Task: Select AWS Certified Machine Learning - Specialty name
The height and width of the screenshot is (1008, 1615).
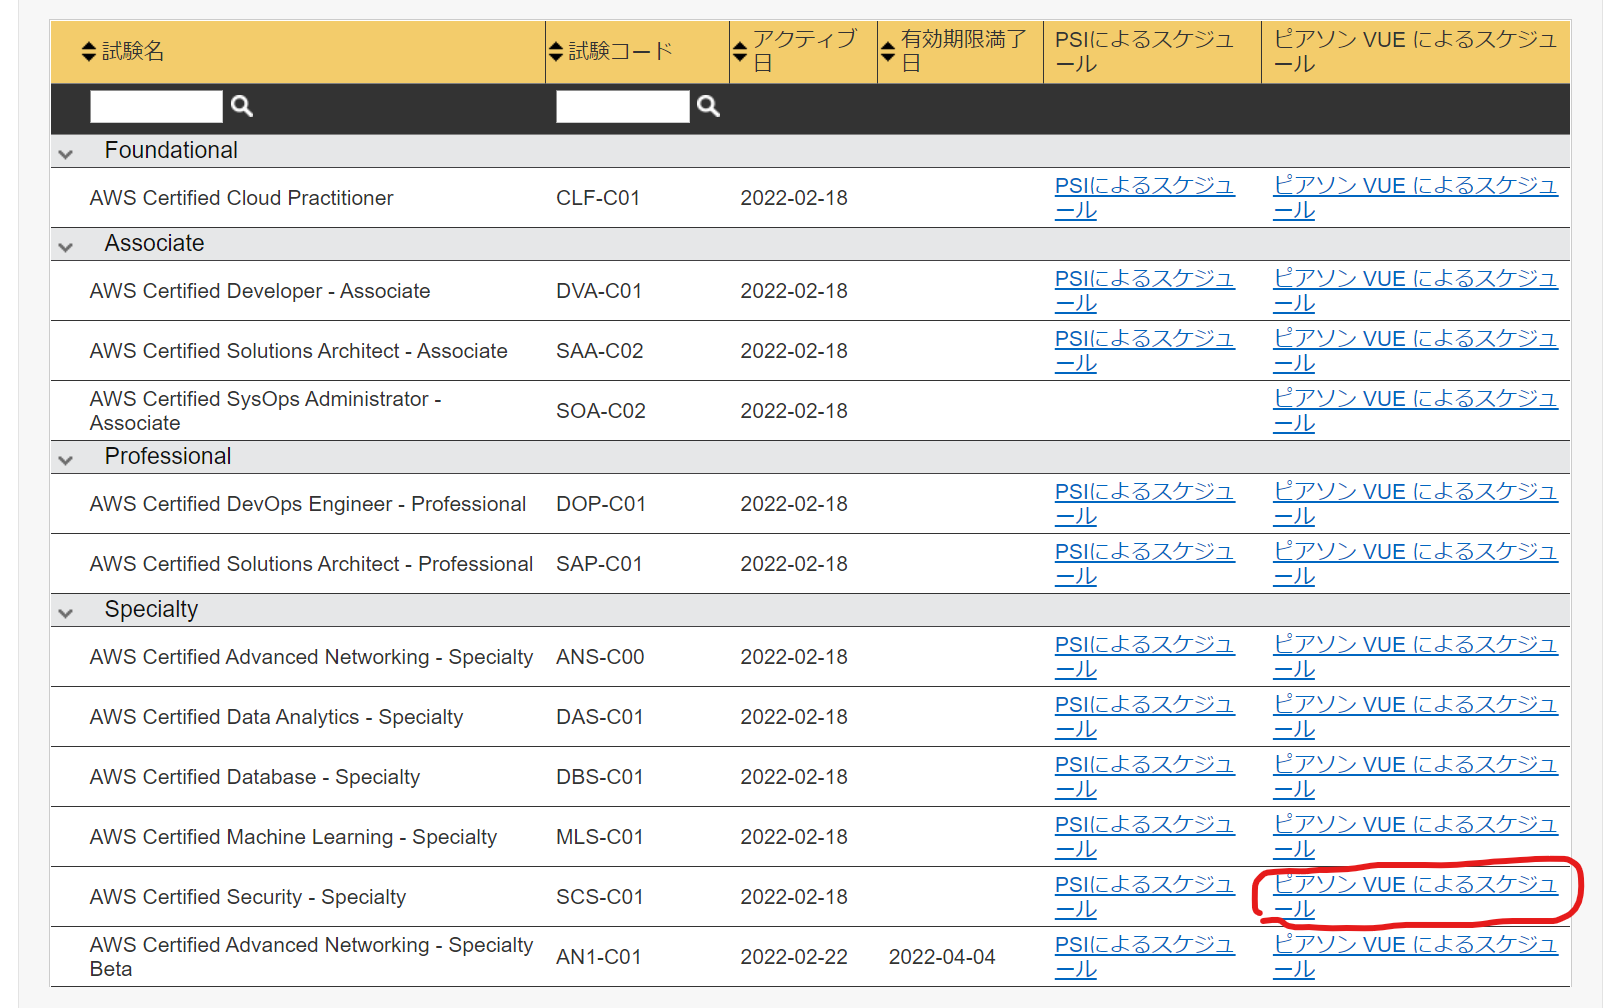Action: point(294,837)
